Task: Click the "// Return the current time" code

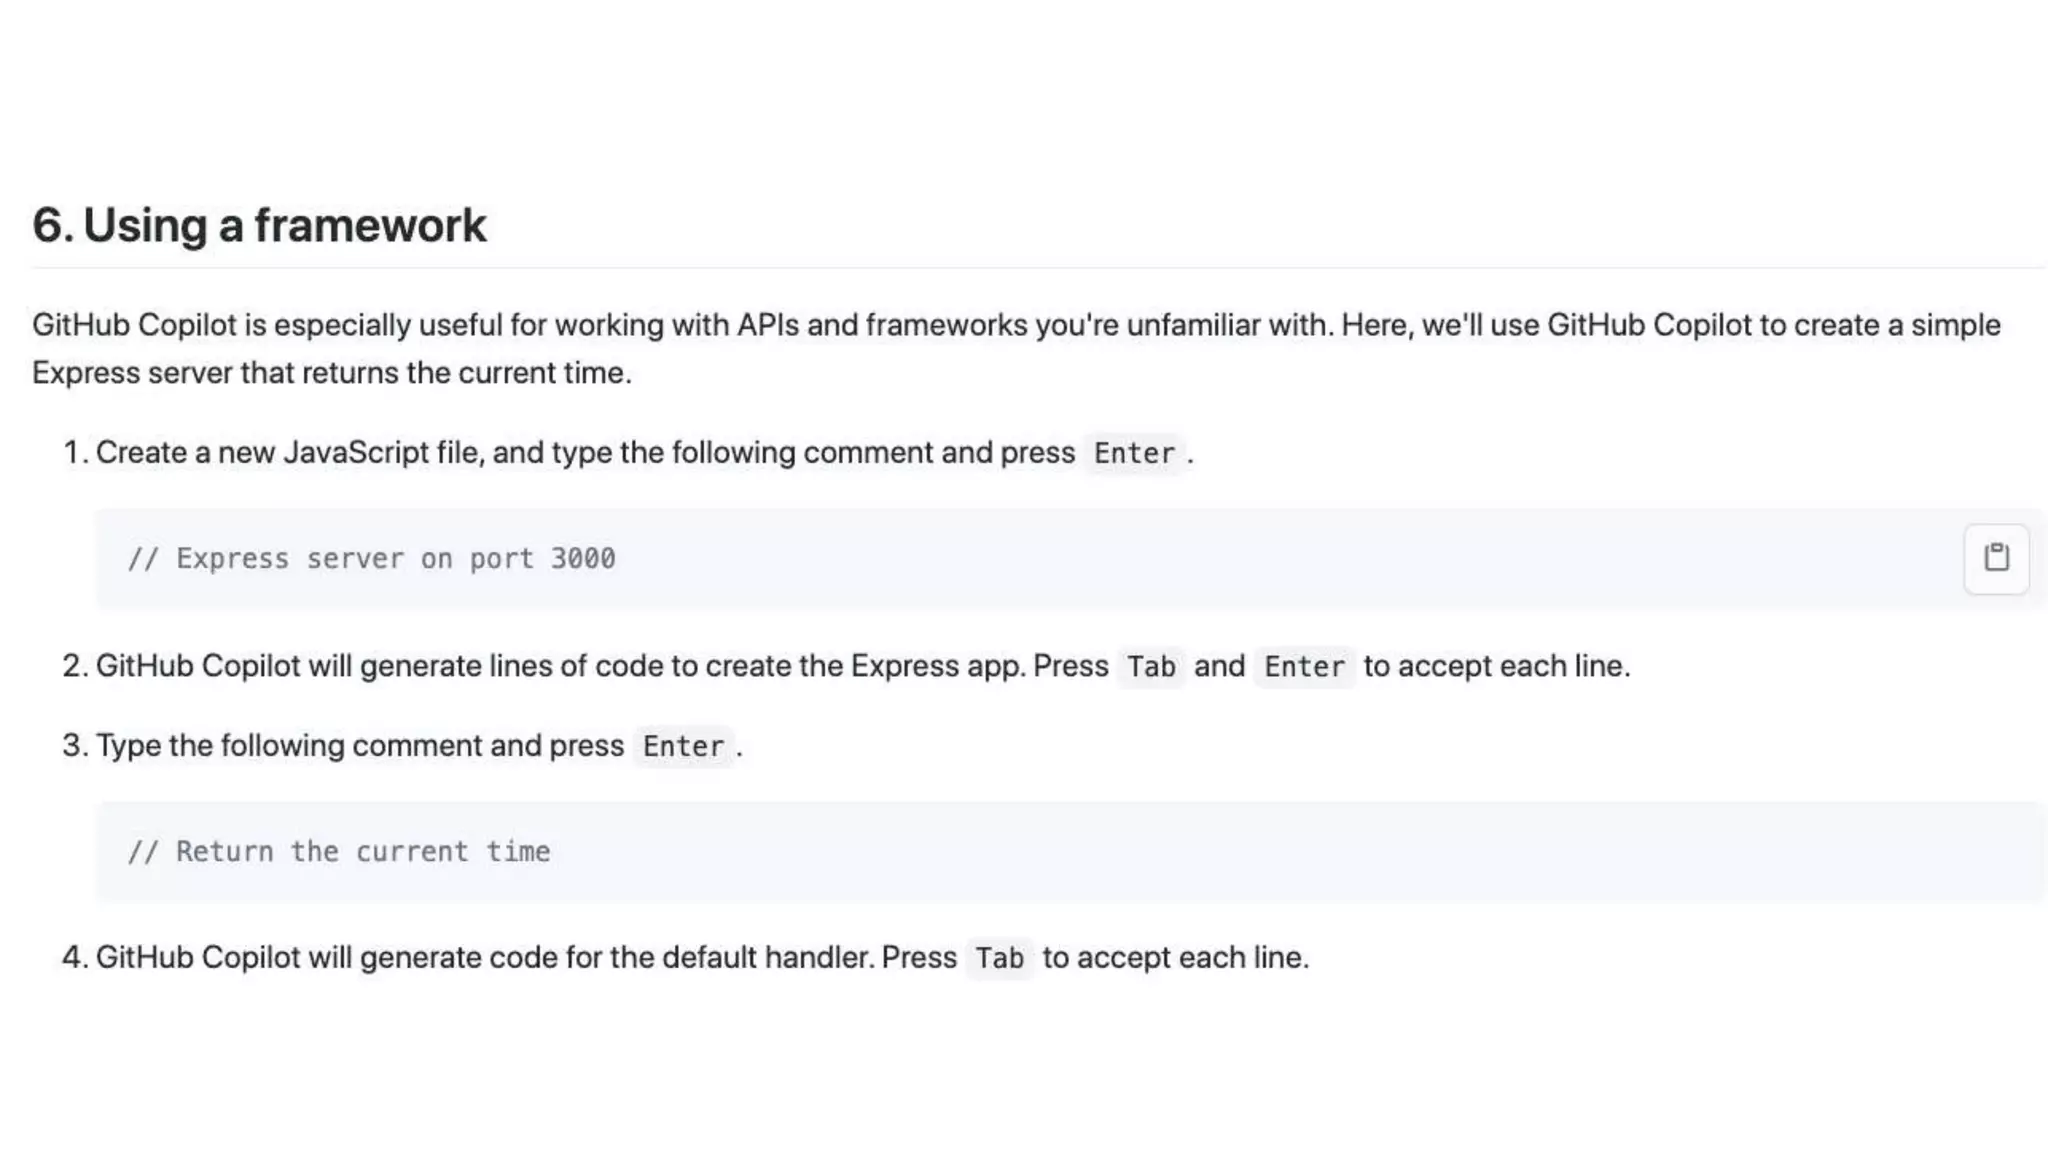Action: pyautogui.click(x=339, y=852)
